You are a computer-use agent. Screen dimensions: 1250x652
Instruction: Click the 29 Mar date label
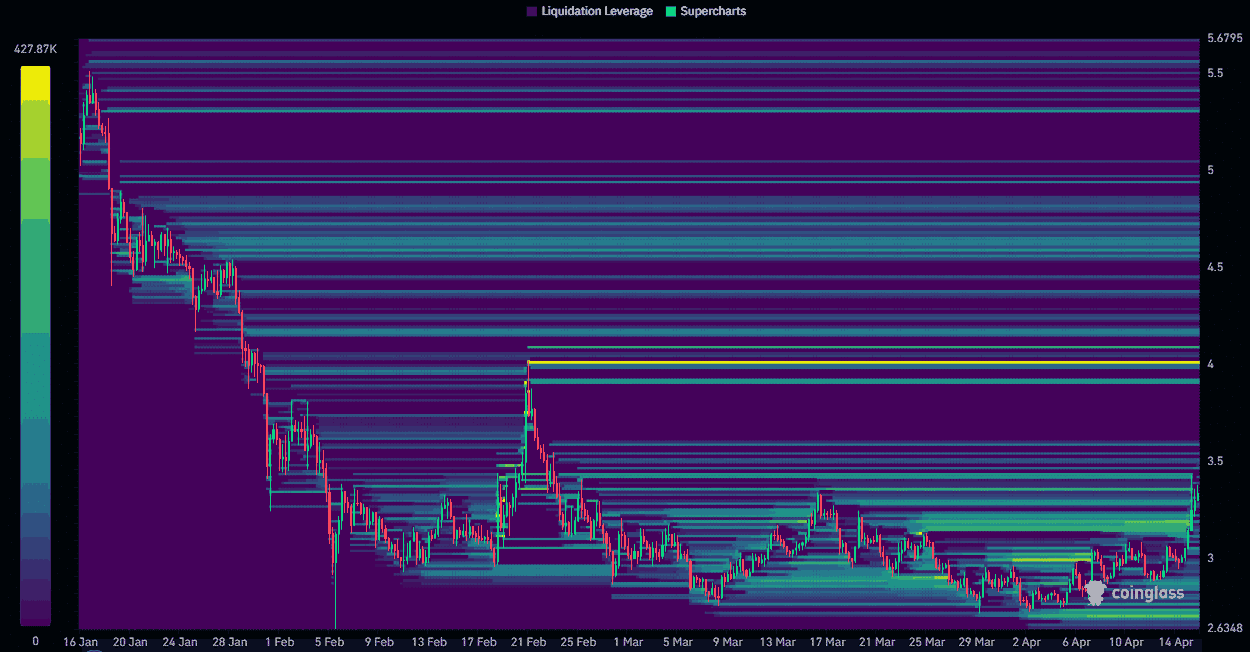977,642
